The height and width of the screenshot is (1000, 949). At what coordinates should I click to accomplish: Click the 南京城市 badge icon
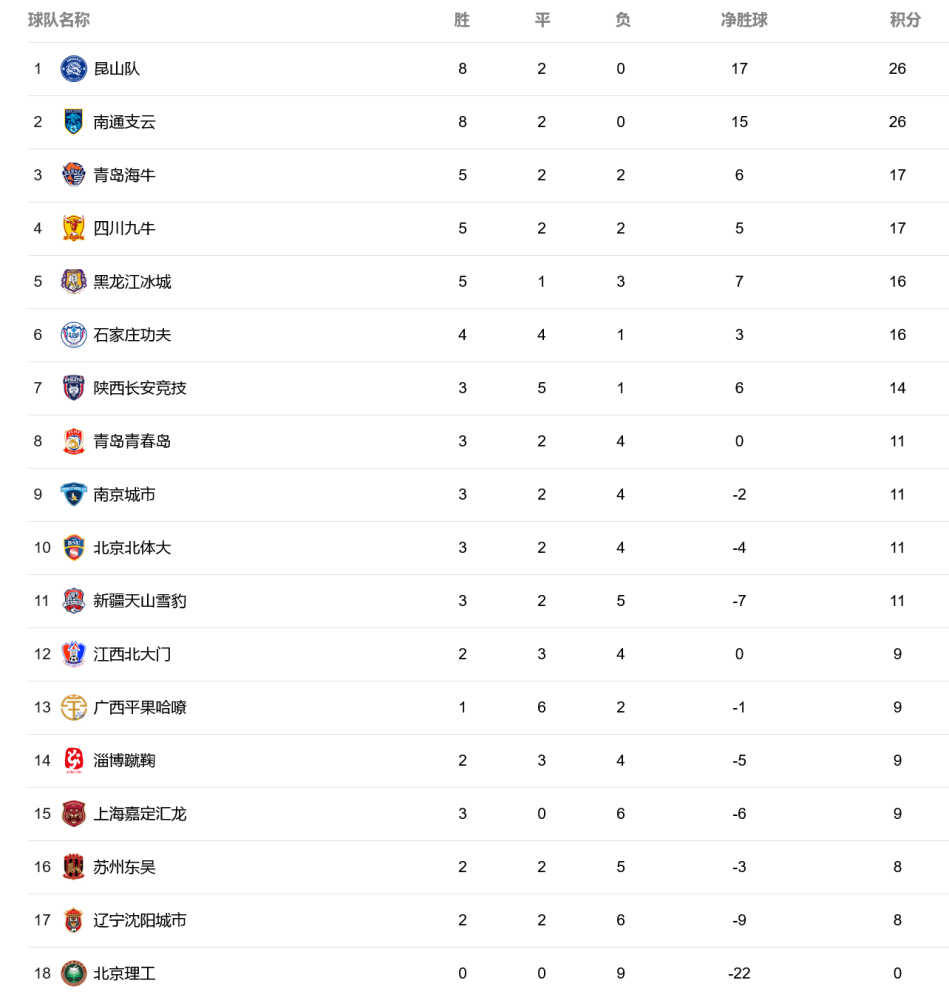click(73, 494)
